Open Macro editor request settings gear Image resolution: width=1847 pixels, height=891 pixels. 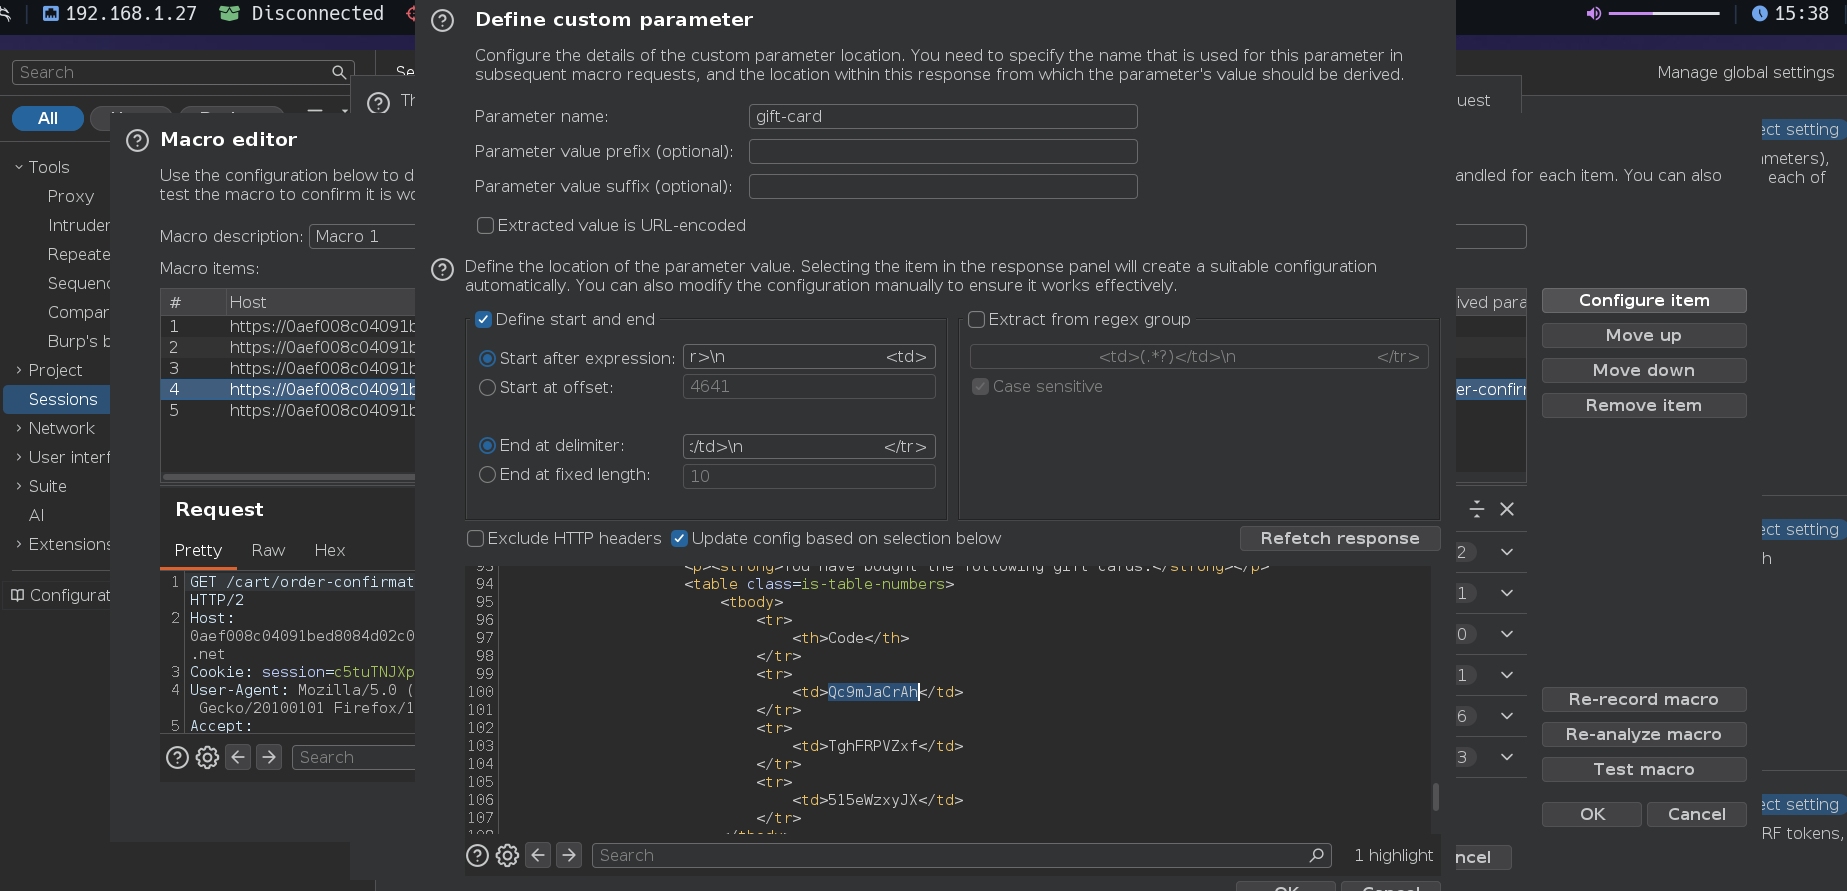pyautogui.click(x=208, y=757)
